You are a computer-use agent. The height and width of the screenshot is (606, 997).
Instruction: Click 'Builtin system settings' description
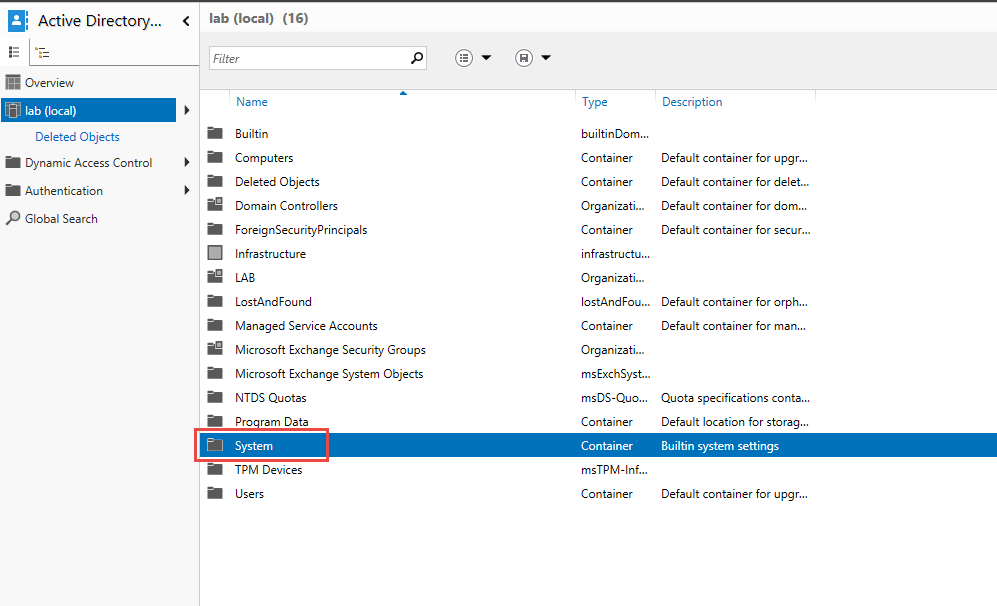(720, 446)
